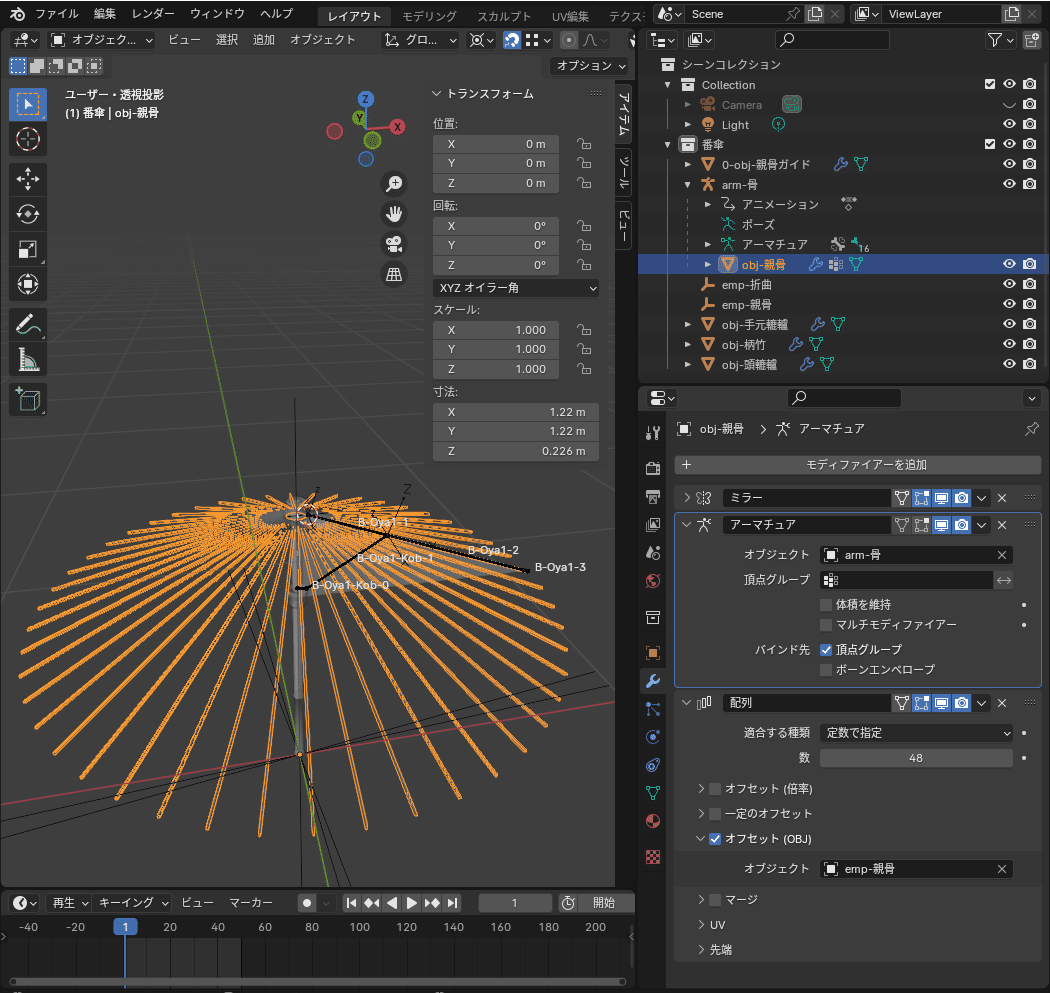
Task: Click モディファイアーを追加 button
Action: click(858, 465)
